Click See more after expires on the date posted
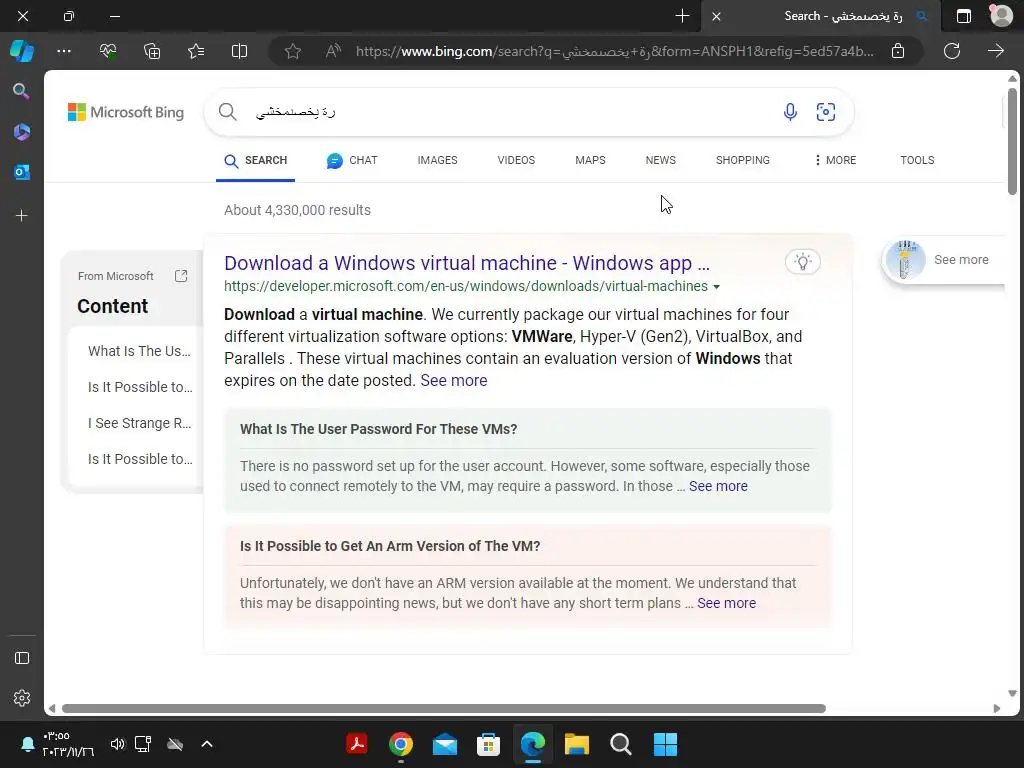1024x768 pixels. 453,381
